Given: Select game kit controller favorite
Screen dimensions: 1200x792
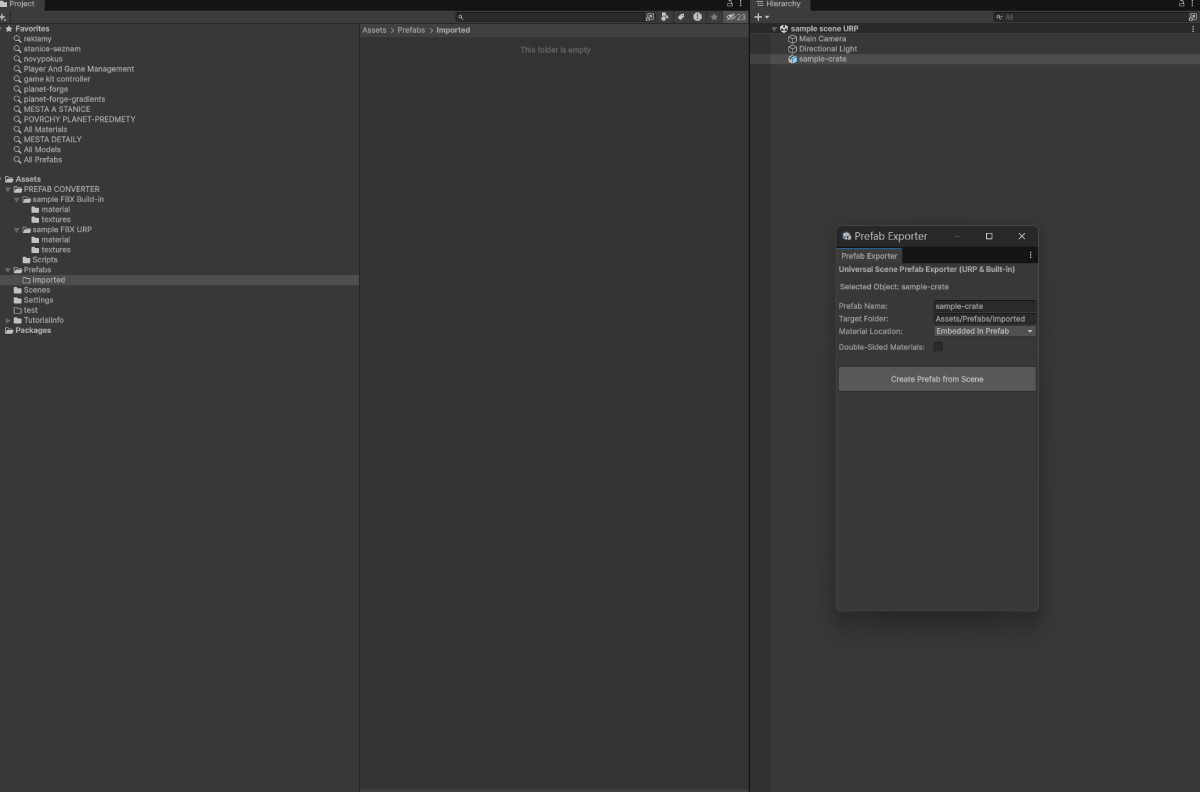Looking at the screenshot, I should [x=56, y=79].
